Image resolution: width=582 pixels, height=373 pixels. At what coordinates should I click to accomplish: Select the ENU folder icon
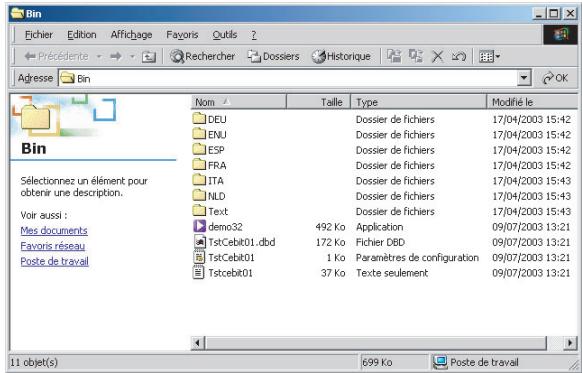tap(199, 134)
